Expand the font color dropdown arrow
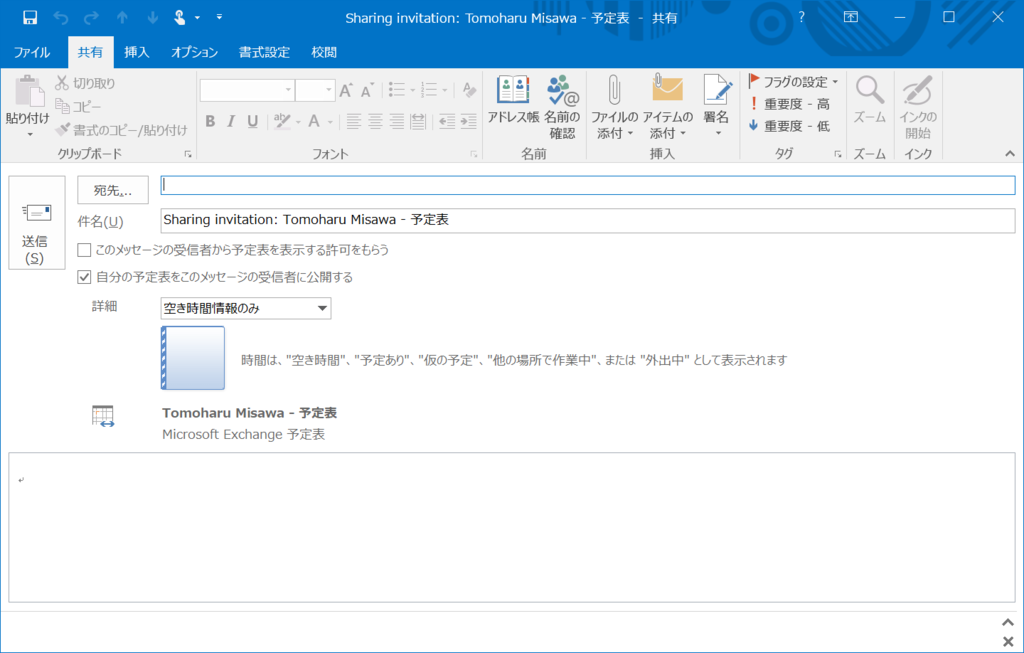The image size is (1024, 653). click(330, 121)
